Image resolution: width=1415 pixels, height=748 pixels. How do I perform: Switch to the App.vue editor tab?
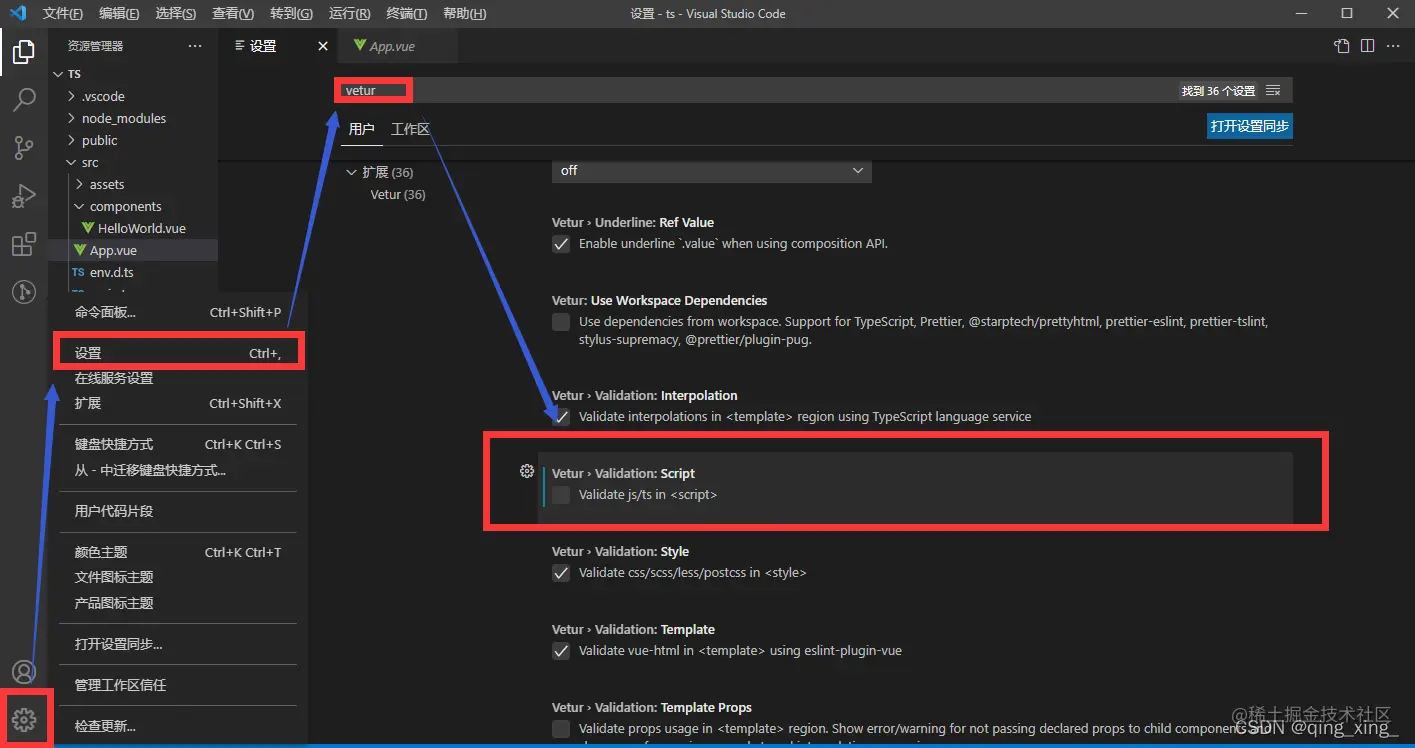point(398,46)
